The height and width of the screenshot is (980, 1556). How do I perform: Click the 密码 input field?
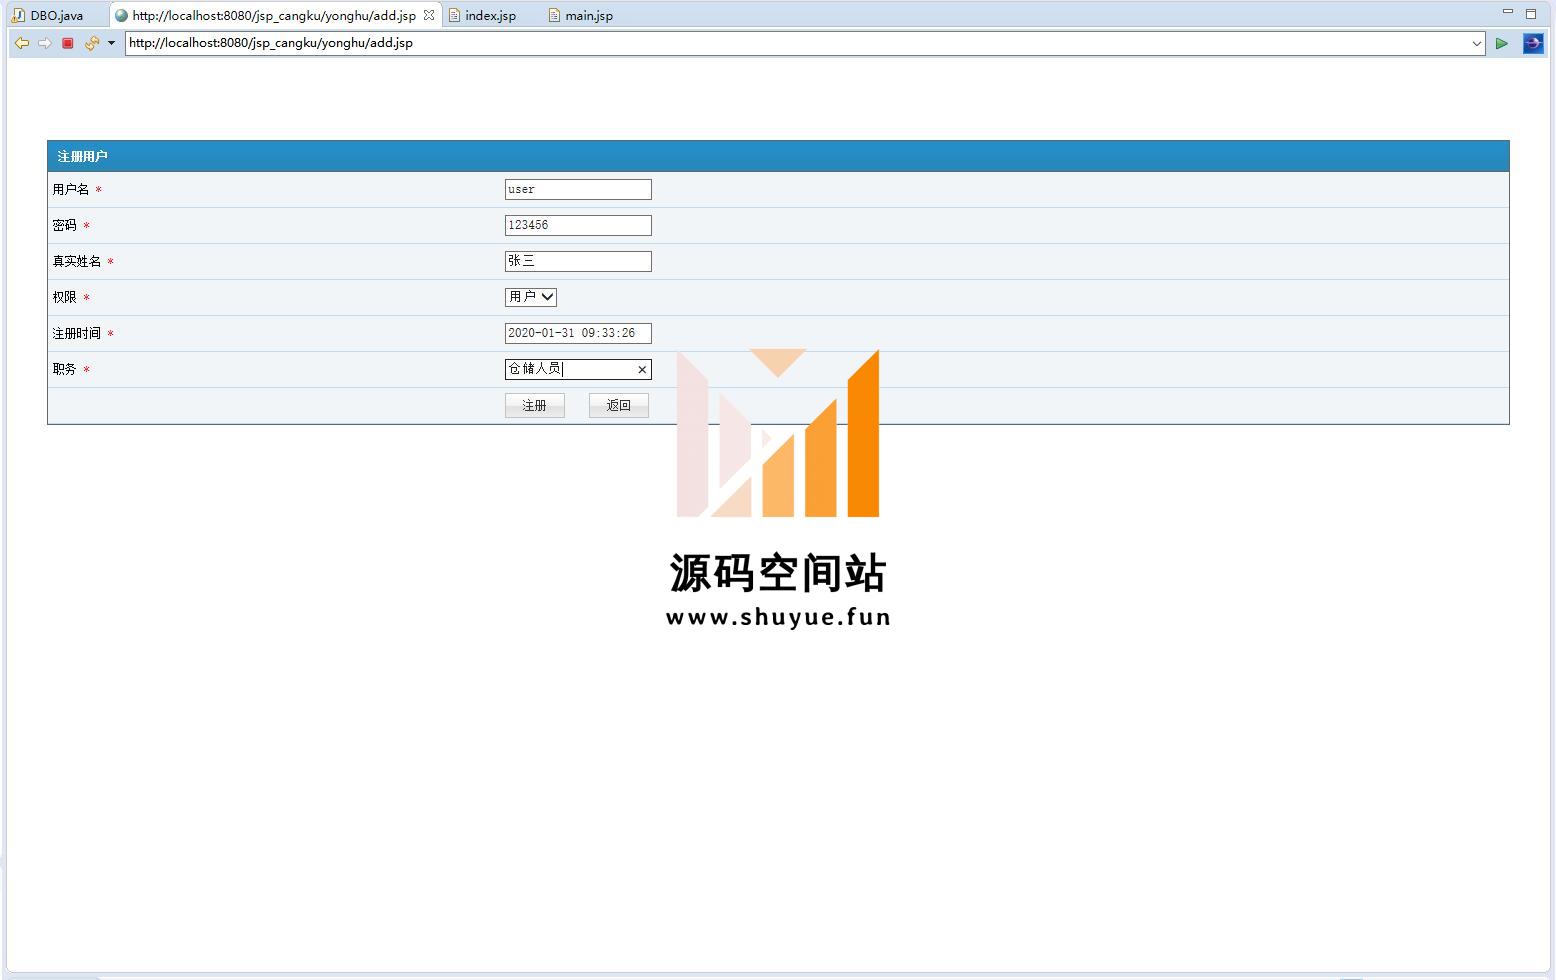pos(578,225)
